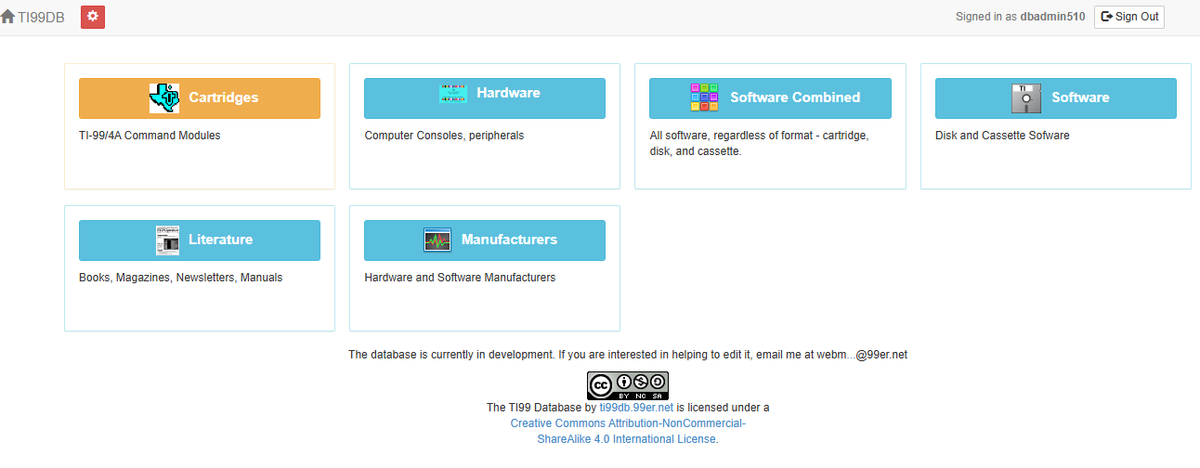The height and width of the screenshot is (468, 1200).
Task: Click the Hardware console icon
Action: [453, 93]
